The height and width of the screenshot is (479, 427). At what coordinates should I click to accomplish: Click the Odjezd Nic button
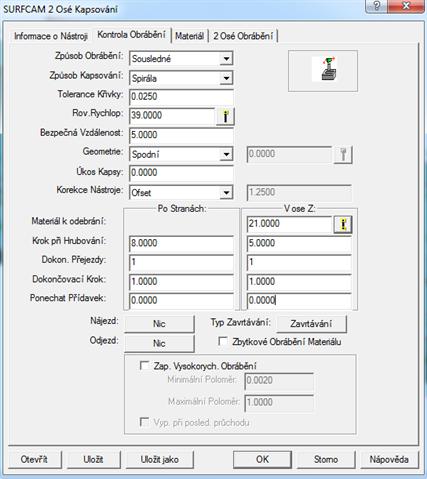point(159,343)
